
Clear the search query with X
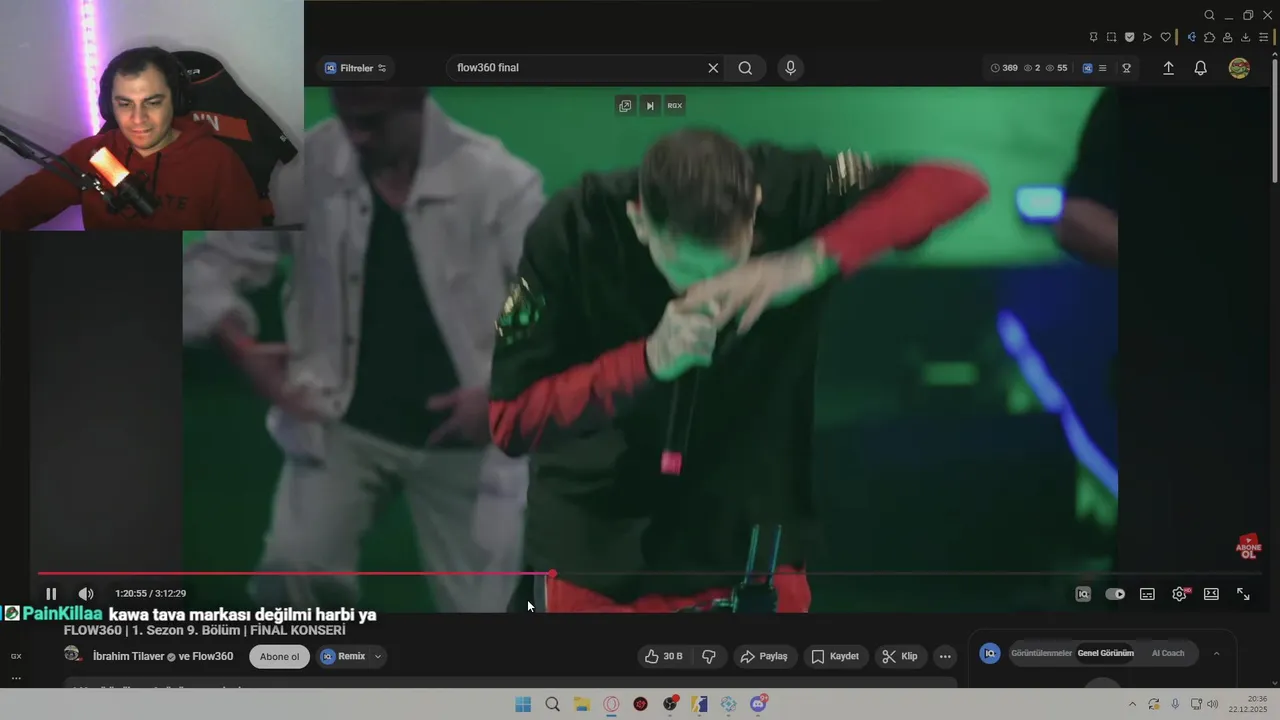[713, 68]
